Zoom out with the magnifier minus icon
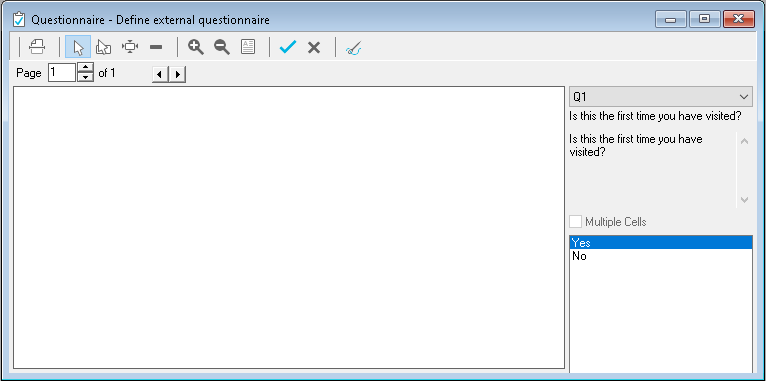Image resolution: width=766 pixels, height=381 pixels. tap(222, 47)
